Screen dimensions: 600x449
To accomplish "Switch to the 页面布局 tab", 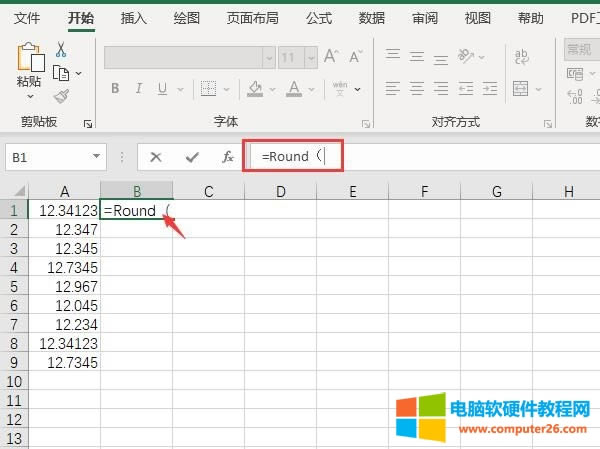I will point(252,18).
